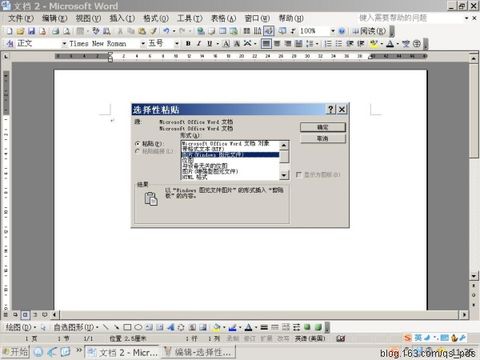Open the 100% zoom dropdown
Viewport: 480px width, 360px height.
[332, 31]
